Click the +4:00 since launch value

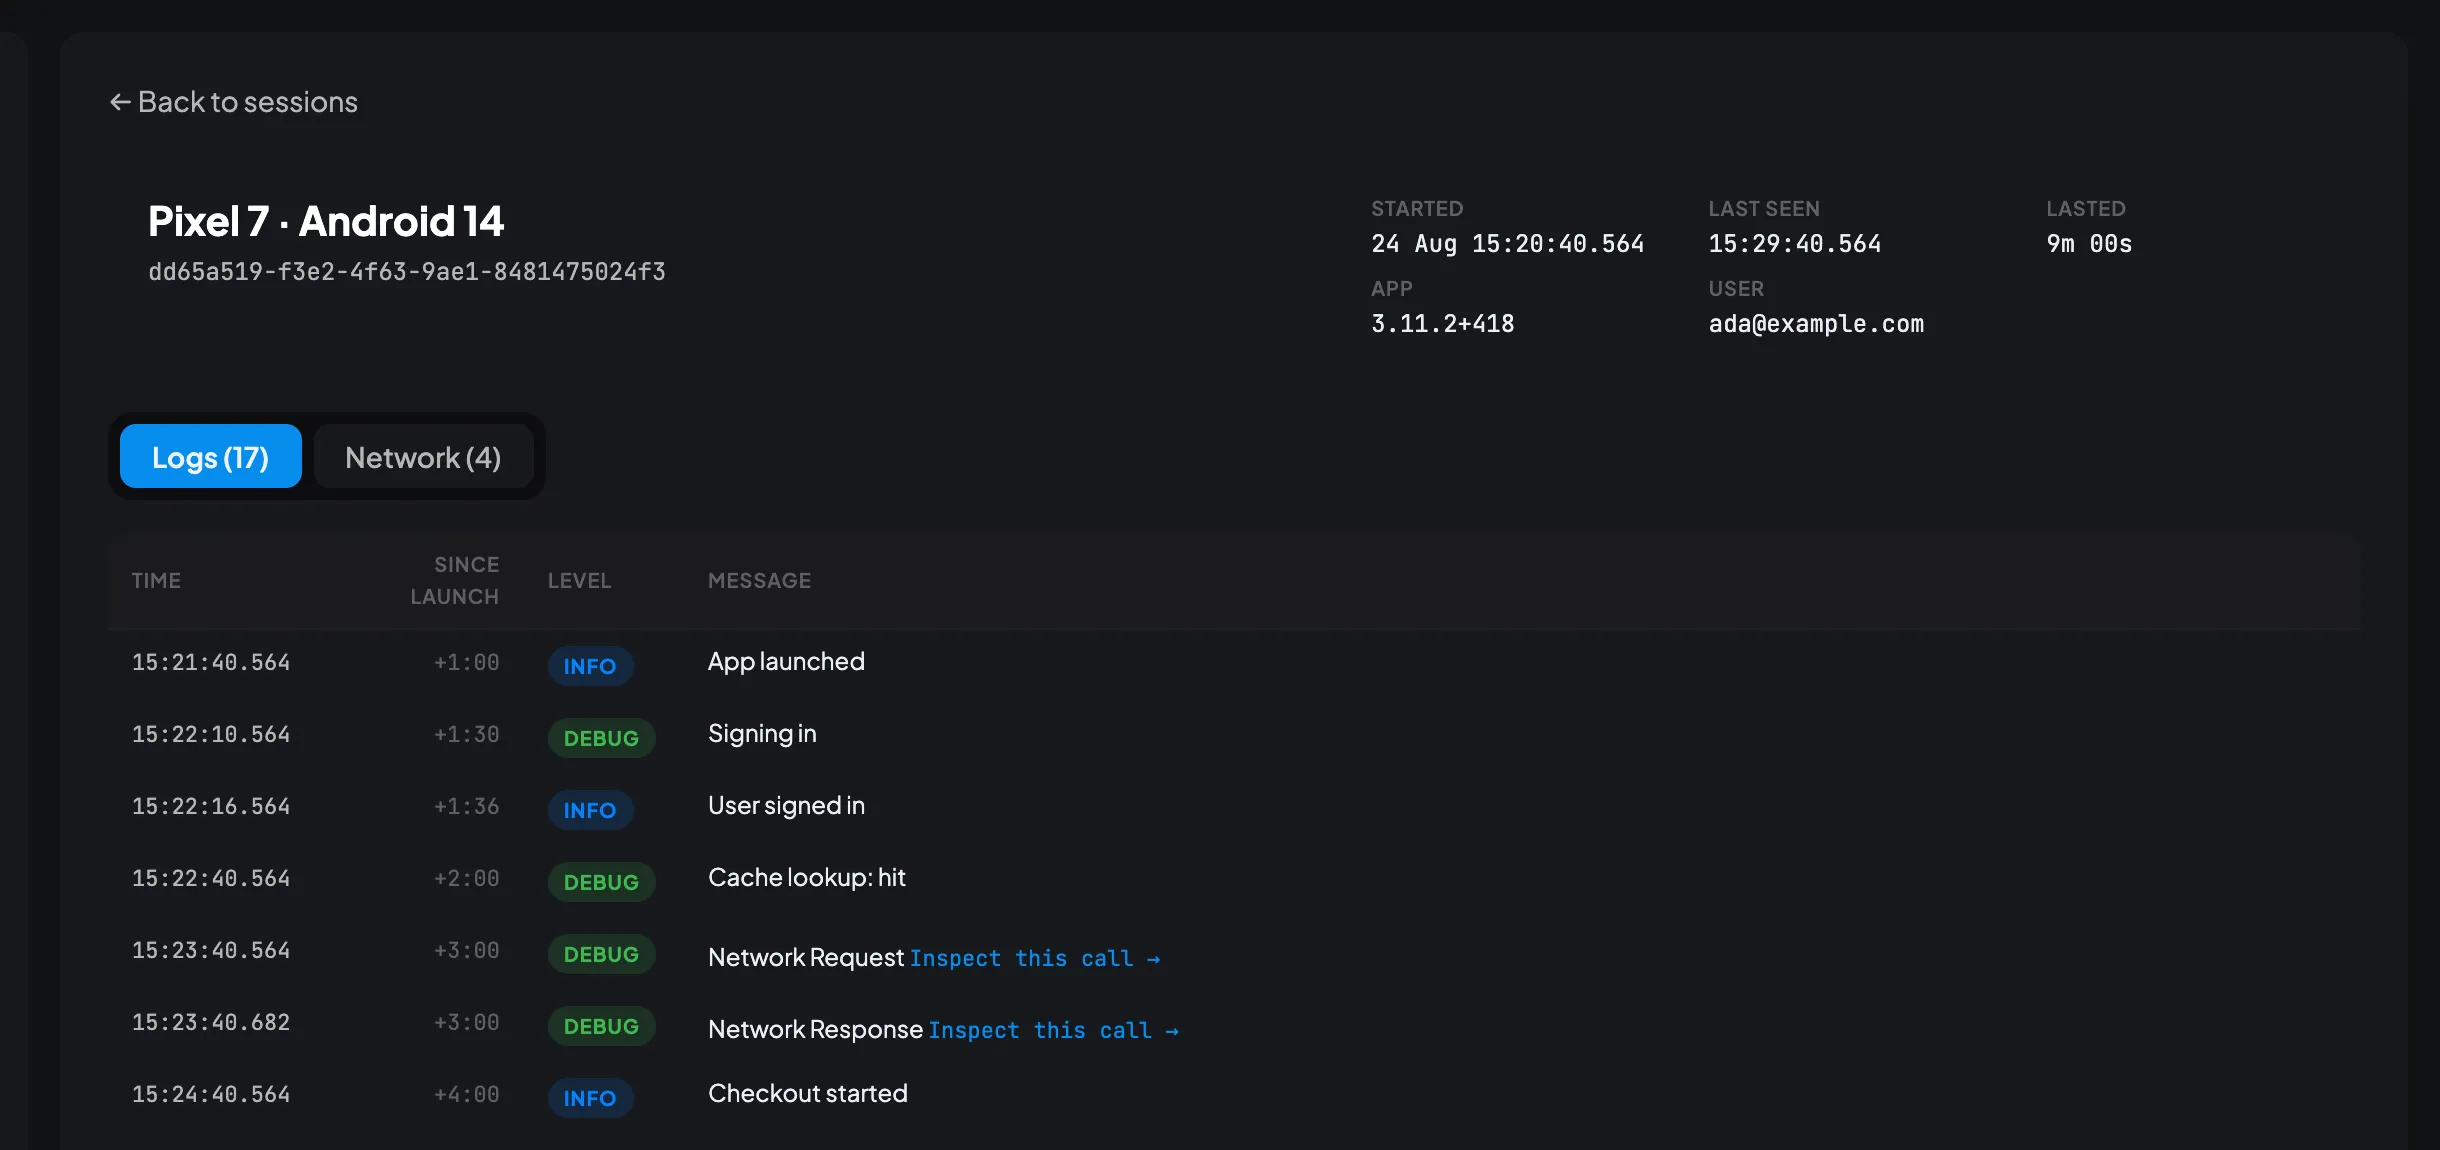tap(466, 1095)
